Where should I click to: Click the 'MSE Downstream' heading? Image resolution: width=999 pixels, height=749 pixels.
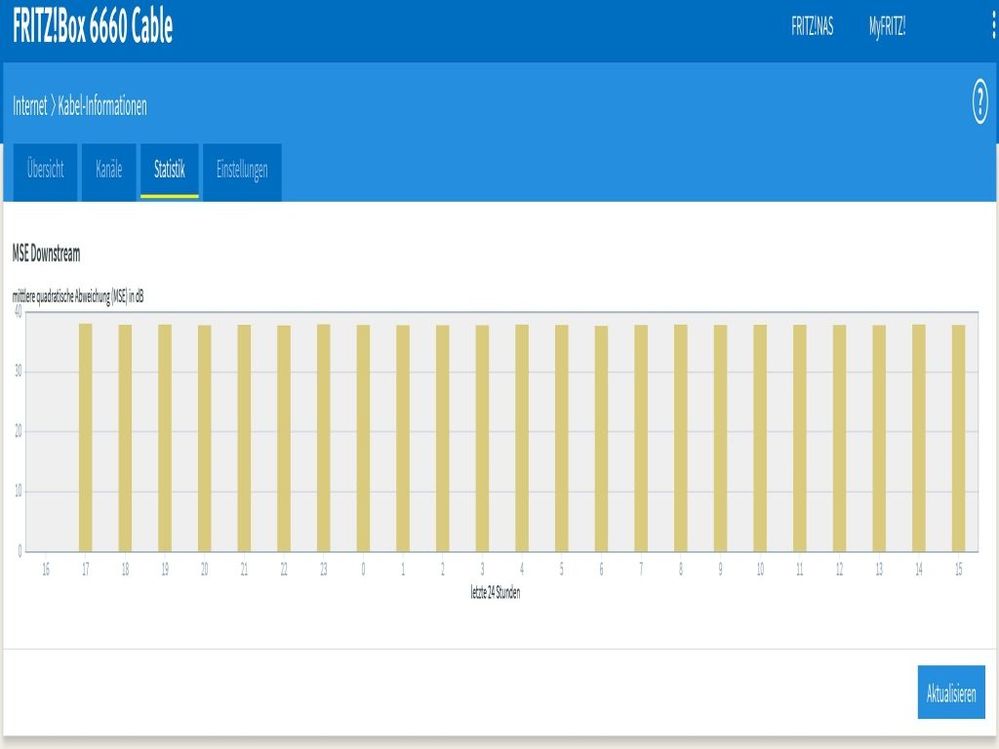(x=47, y=254)
